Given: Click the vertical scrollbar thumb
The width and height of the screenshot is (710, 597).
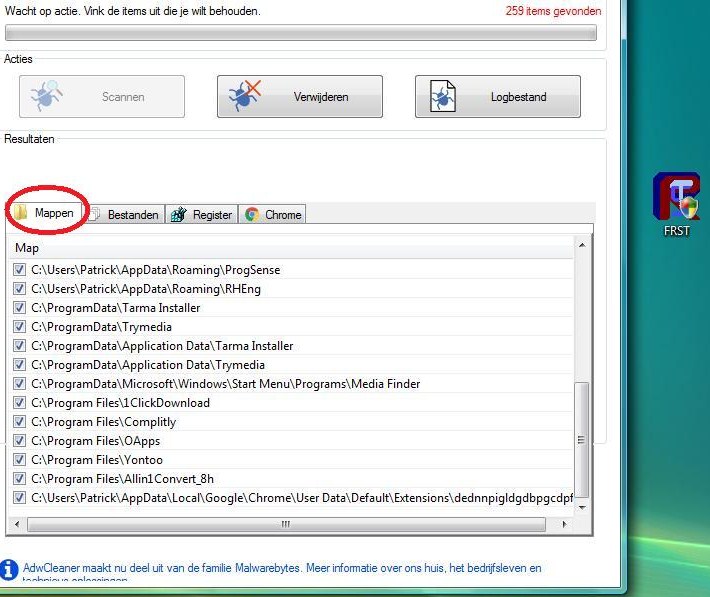Looking at the screenshot, I should 581,439.
